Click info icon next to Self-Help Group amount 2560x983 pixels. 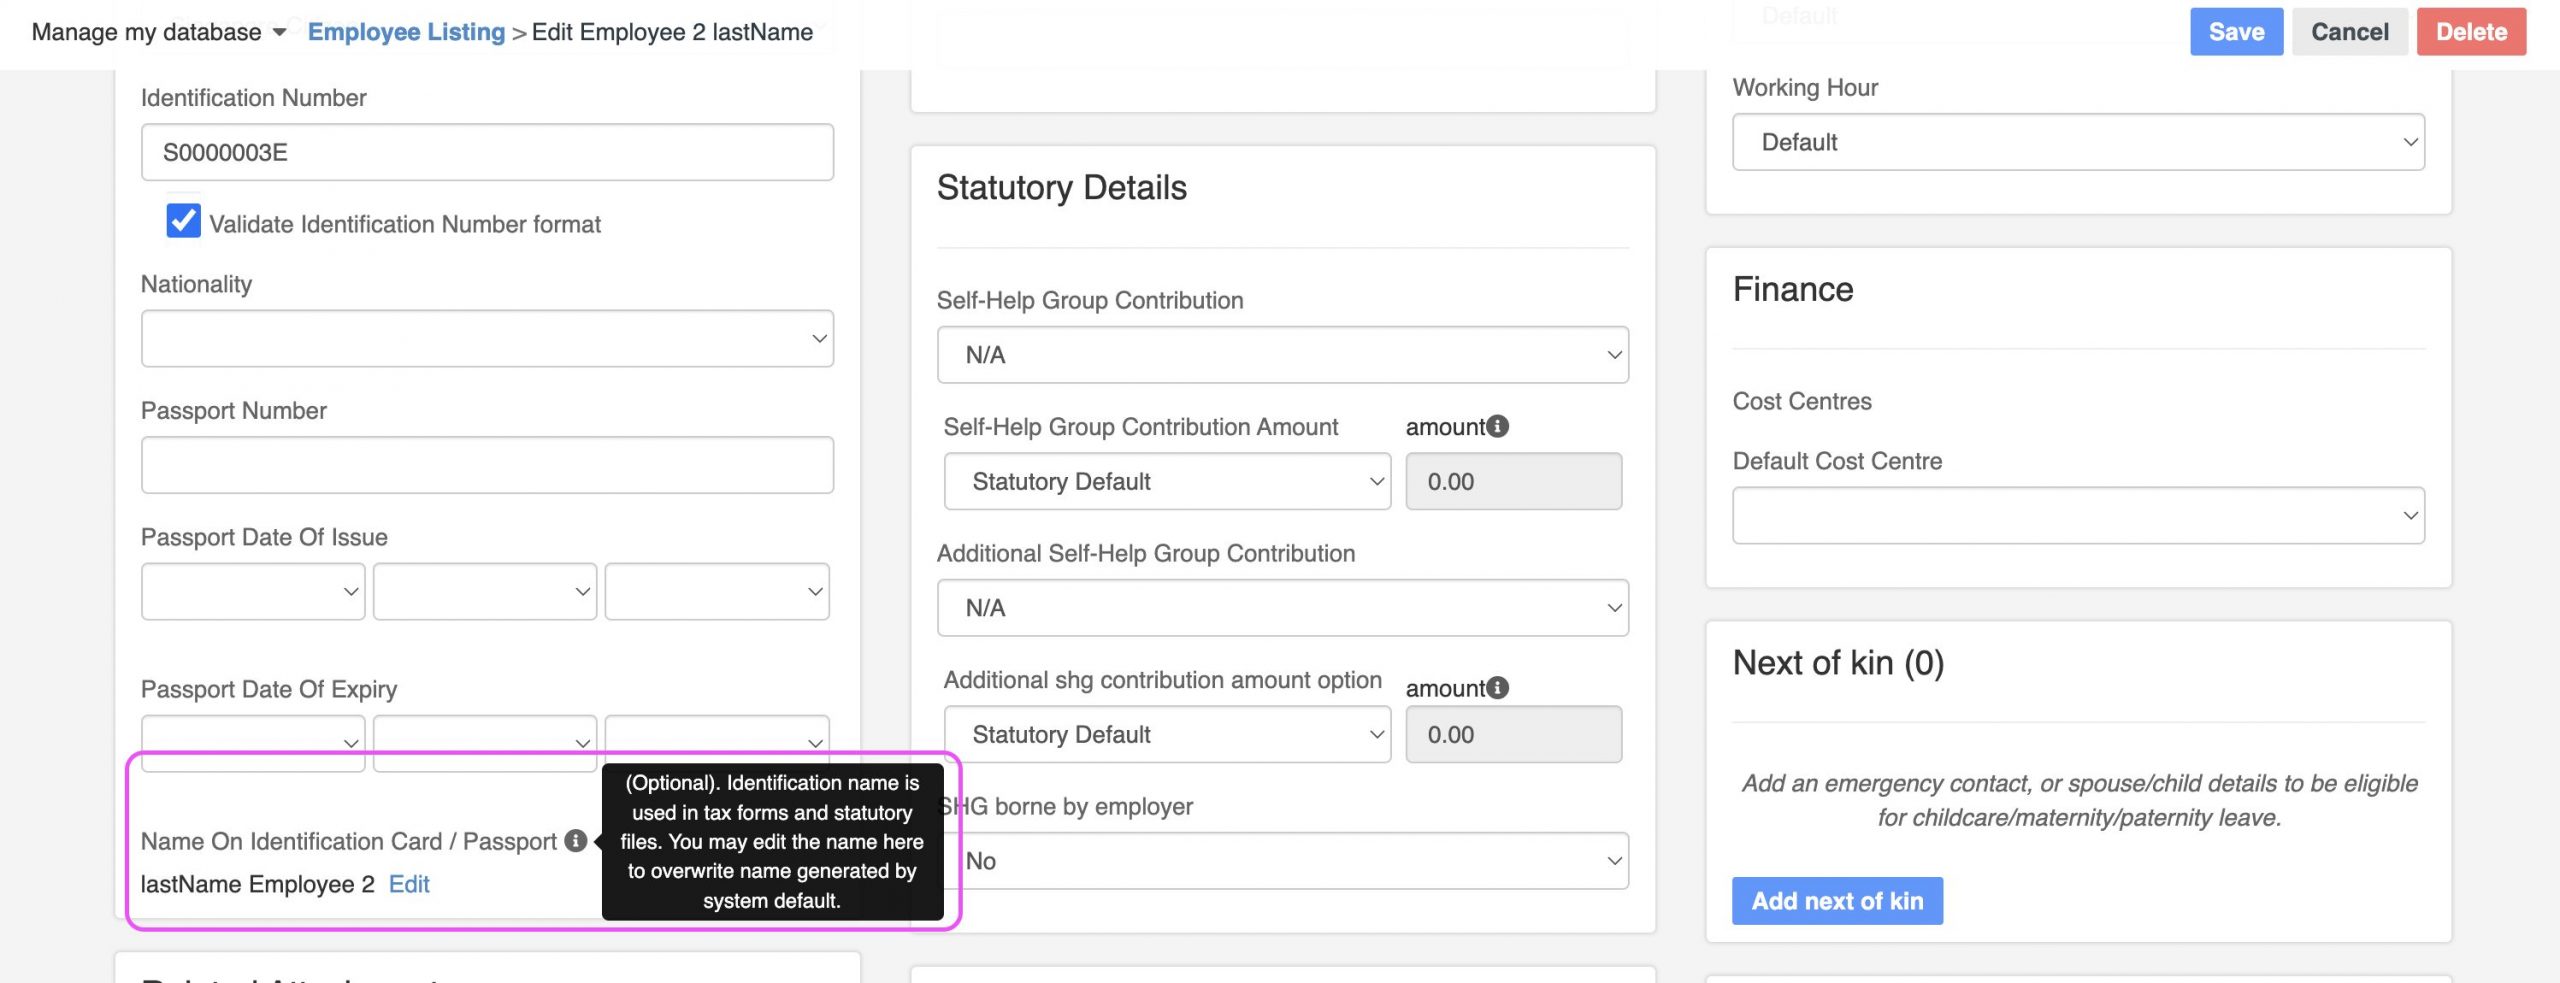point(1497,427)
